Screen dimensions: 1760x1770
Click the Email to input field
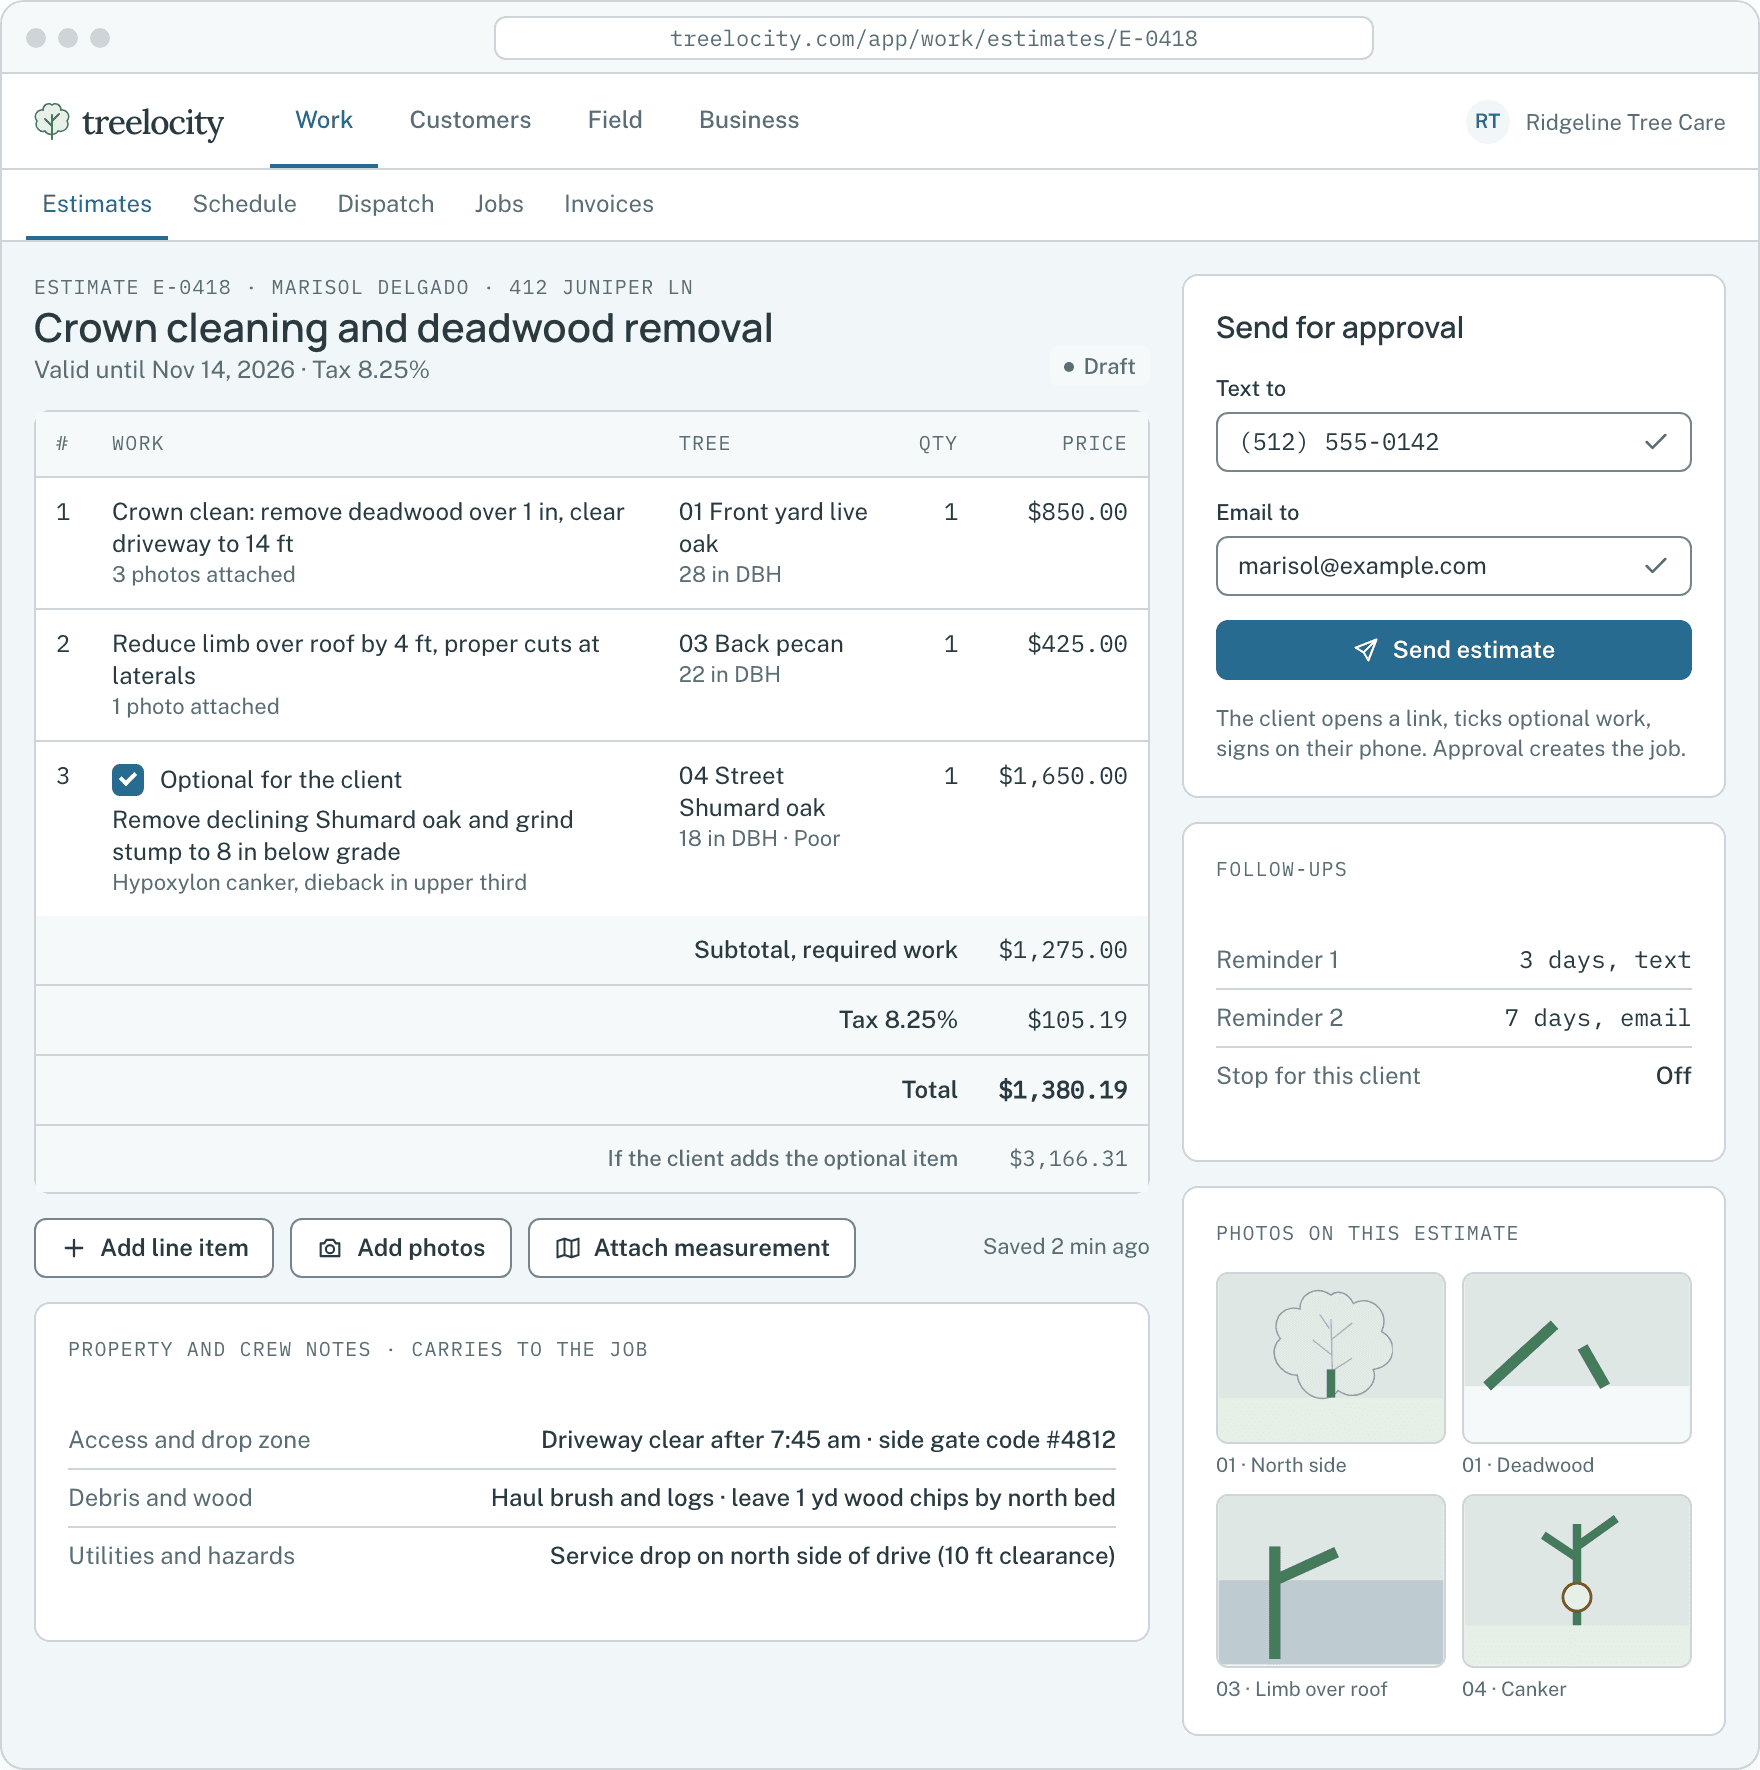click(x=1453, y=566)
